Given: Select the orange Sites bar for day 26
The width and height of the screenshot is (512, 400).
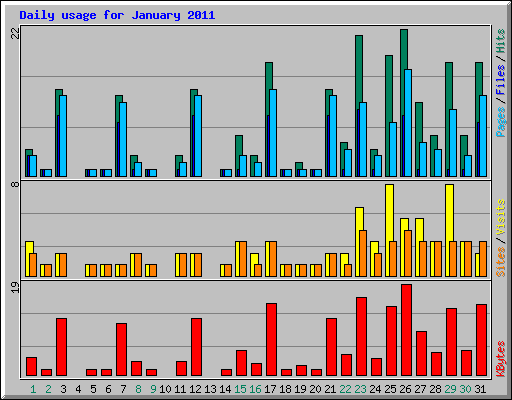Looking at the screenshot, I should 408,253.
